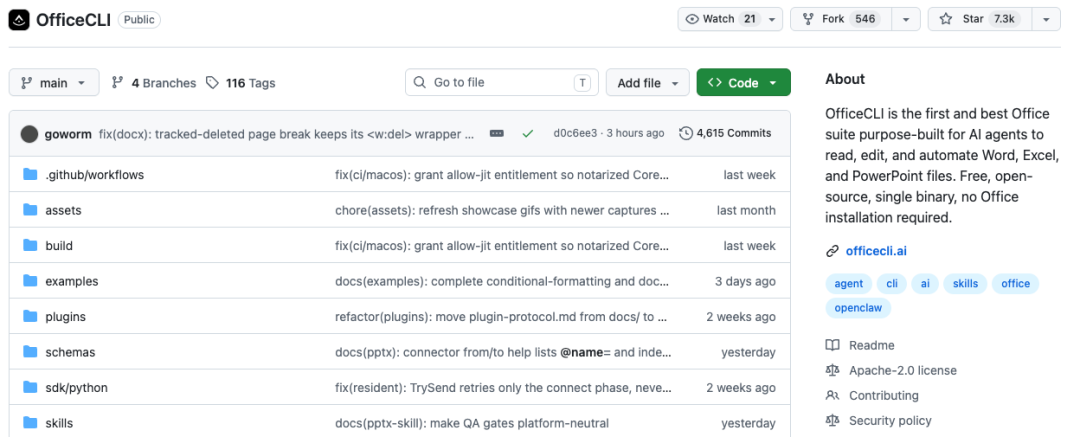Click the OfficeCLI repository avatar logo
This screenshot has width=1080, height=437.
pos(19,20)
